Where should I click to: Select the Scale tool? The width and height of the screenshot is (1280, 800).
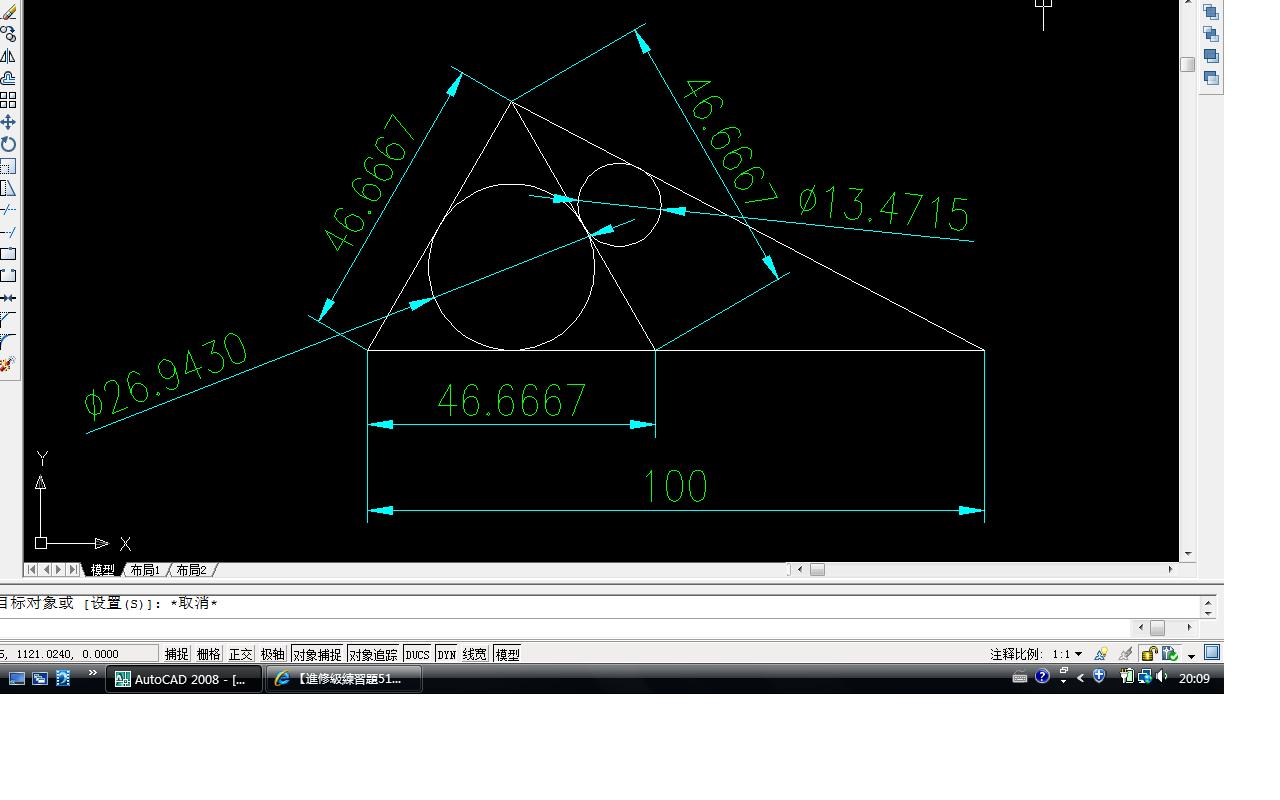pyautogui.click(x=8, y=166)
